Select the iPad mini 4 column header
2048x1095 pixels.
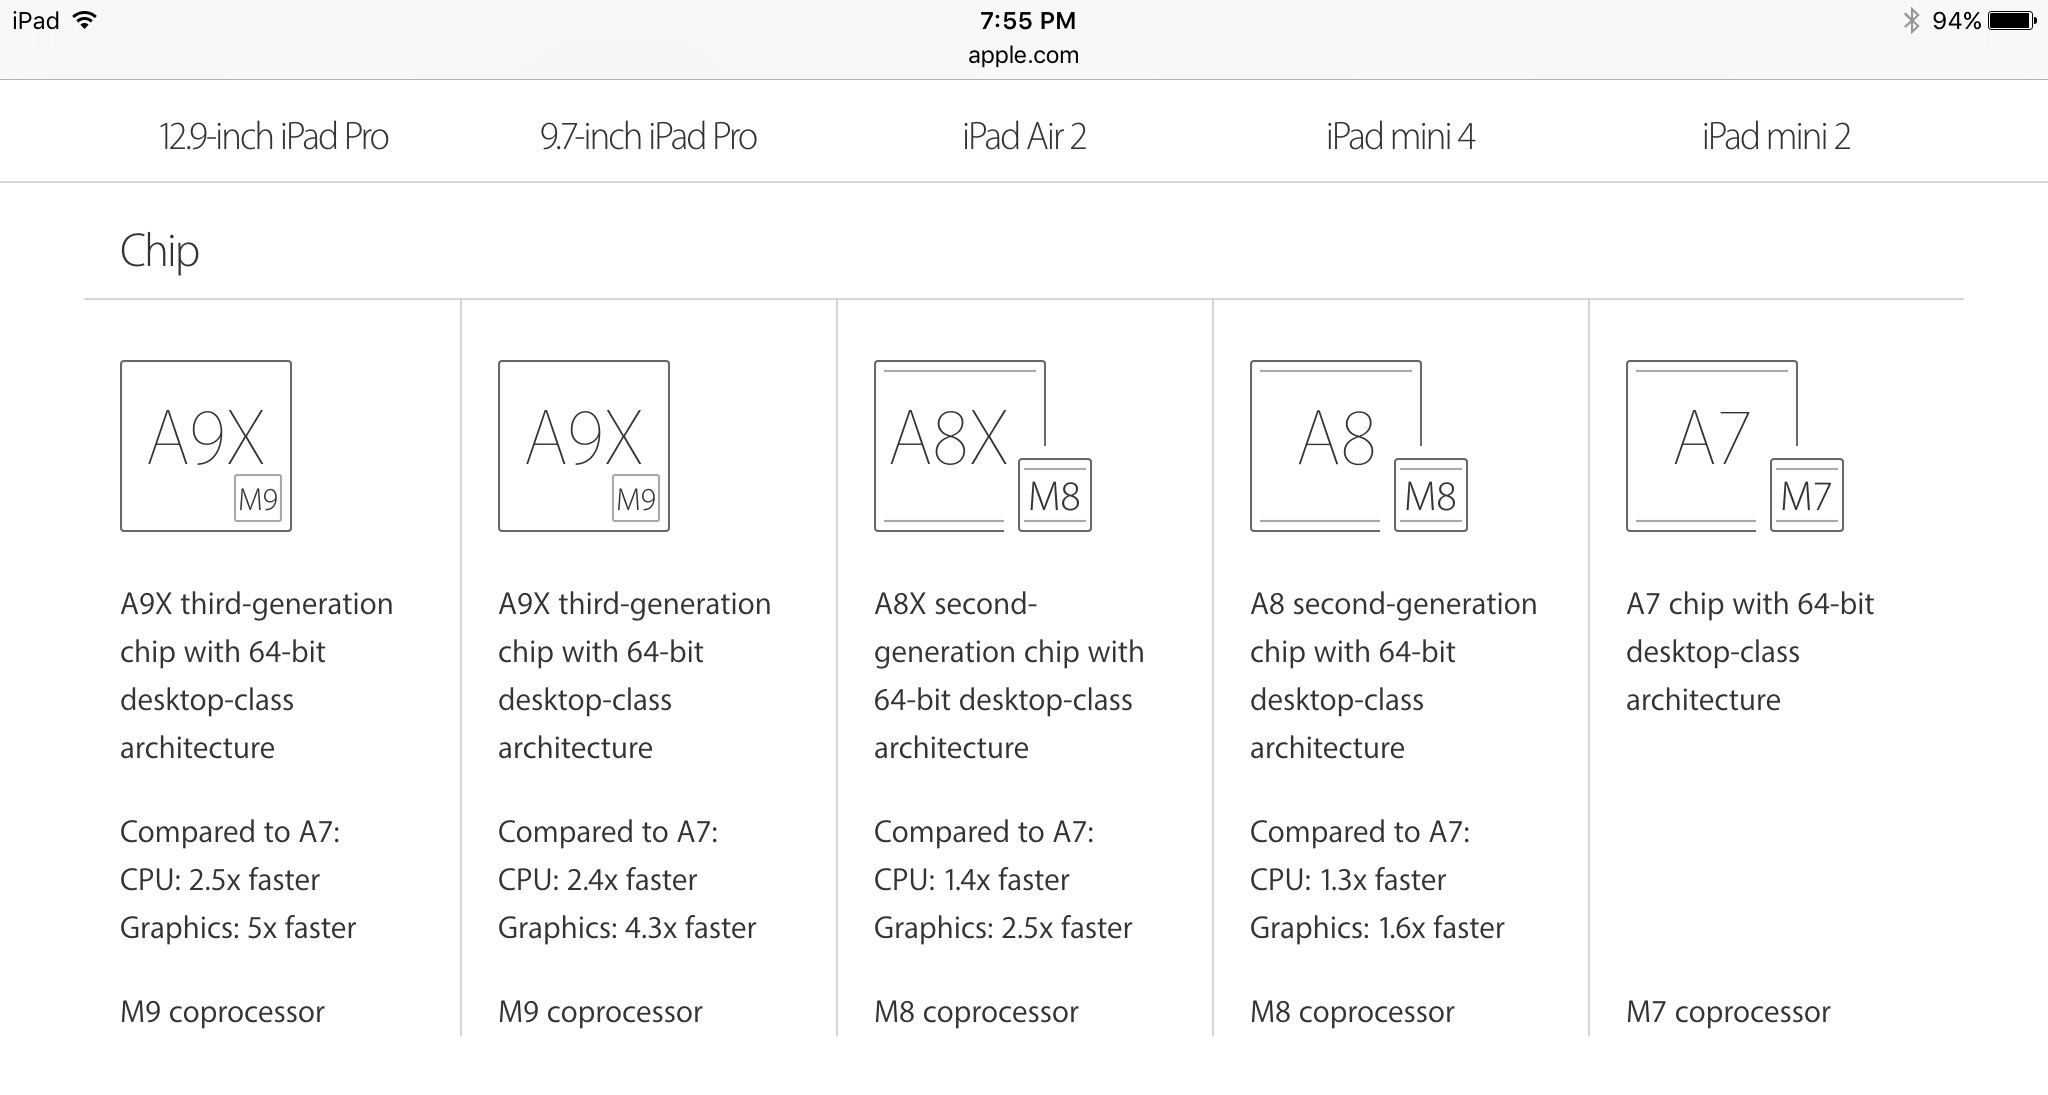point(1400,136)
